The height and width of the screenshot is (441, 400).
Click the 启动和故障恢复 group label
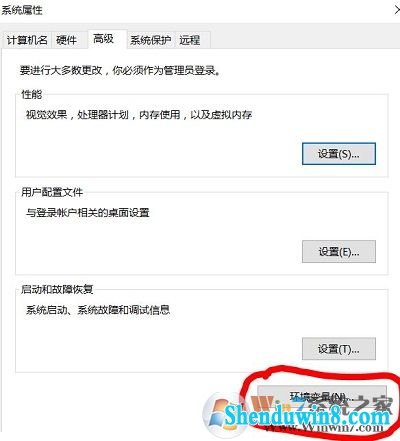(x=57, y=289)
